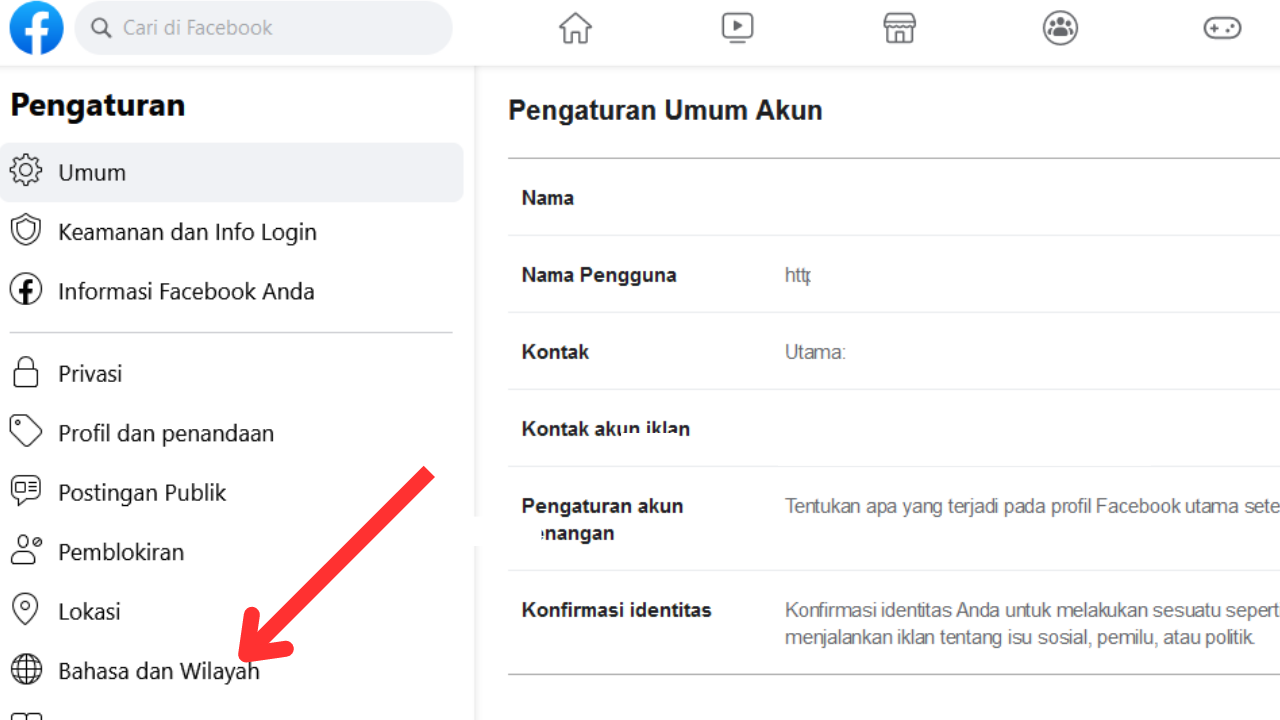This screenshot has width=1280, height=720.
Task: Expand the Konfirmasi identitas row
Action: 894,622
